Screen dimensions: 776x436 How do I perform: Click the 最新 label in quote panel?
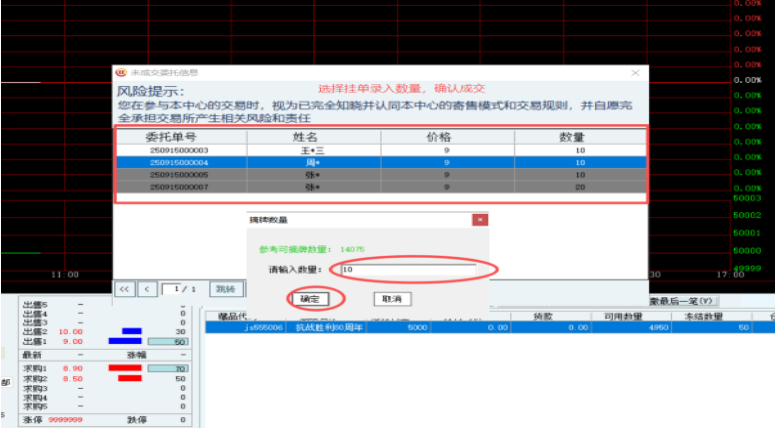point(32,355)
